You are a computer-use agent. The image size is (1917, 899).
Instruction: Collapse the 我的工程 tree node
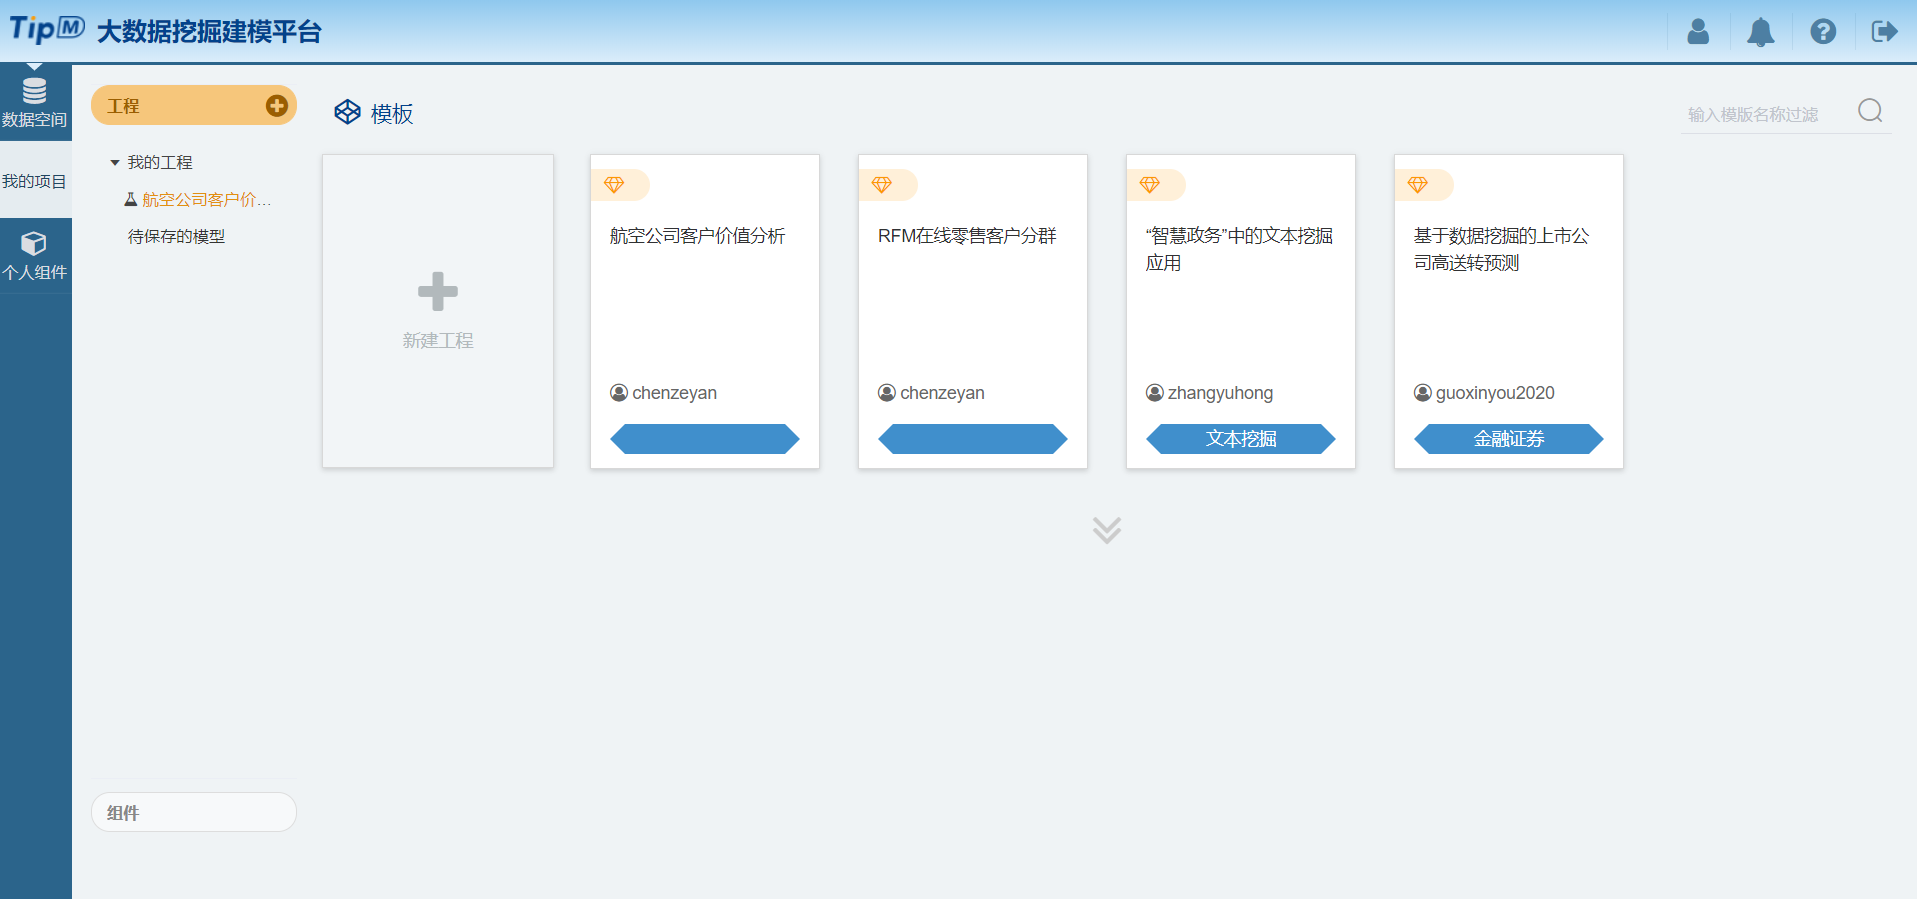[x=115, y=162]
